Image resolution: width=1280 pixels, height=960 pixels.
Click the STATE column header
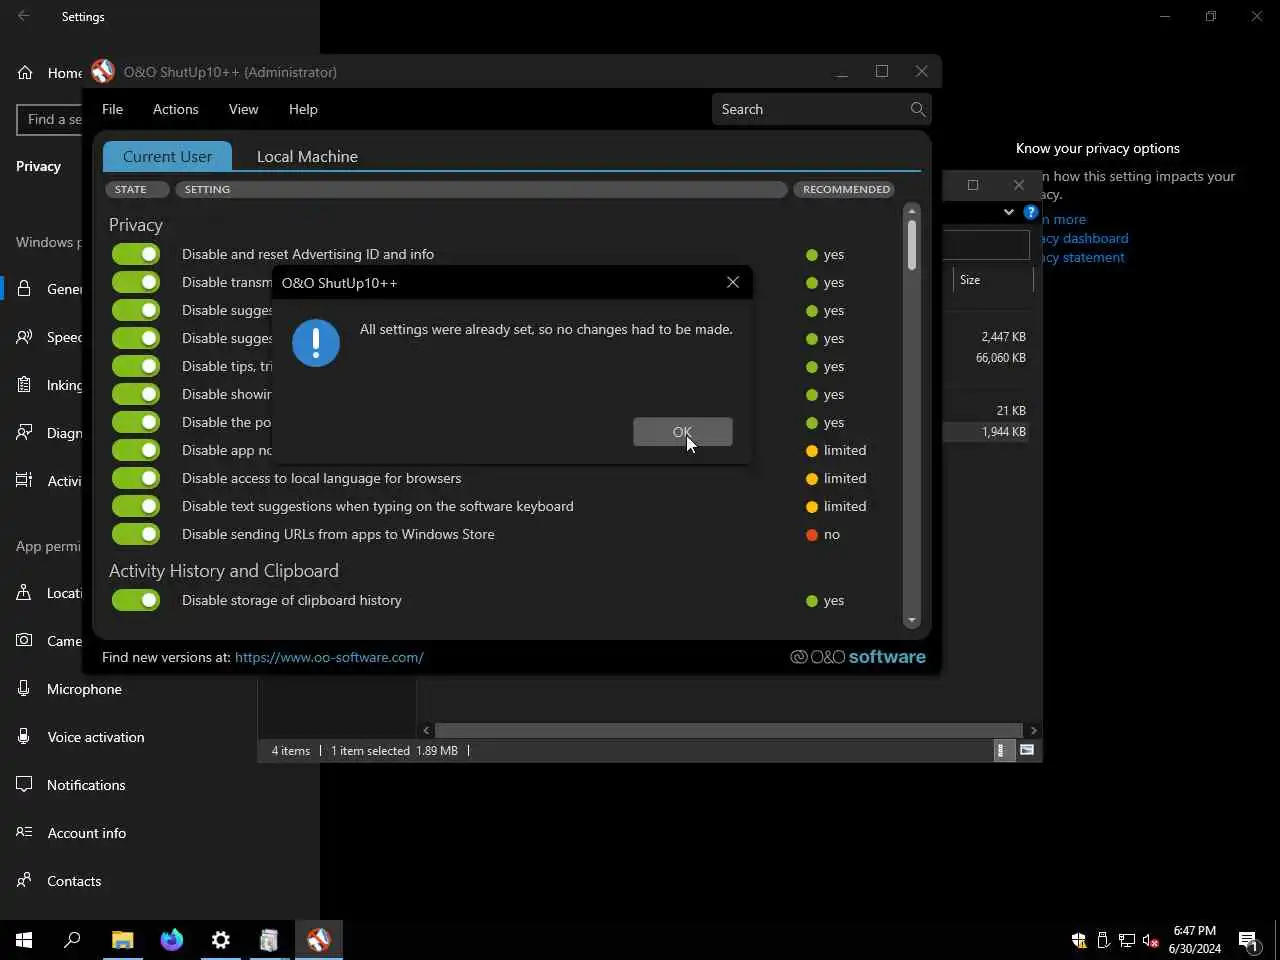[x=137, y=189]
